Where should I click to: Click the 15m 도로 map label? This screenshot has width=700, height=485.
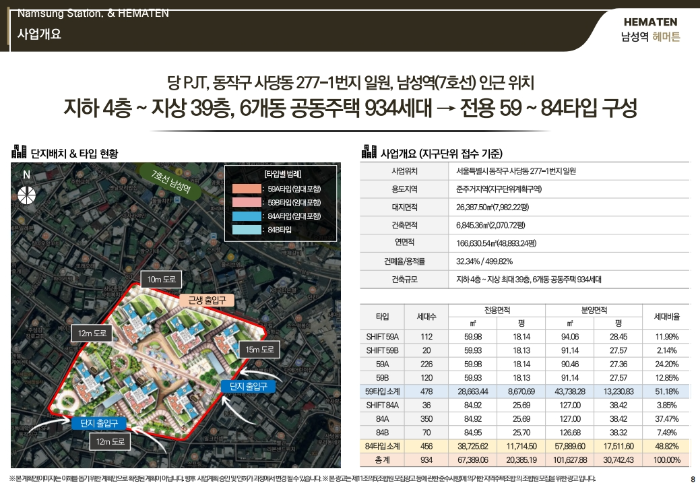click(x=259, y=350)
